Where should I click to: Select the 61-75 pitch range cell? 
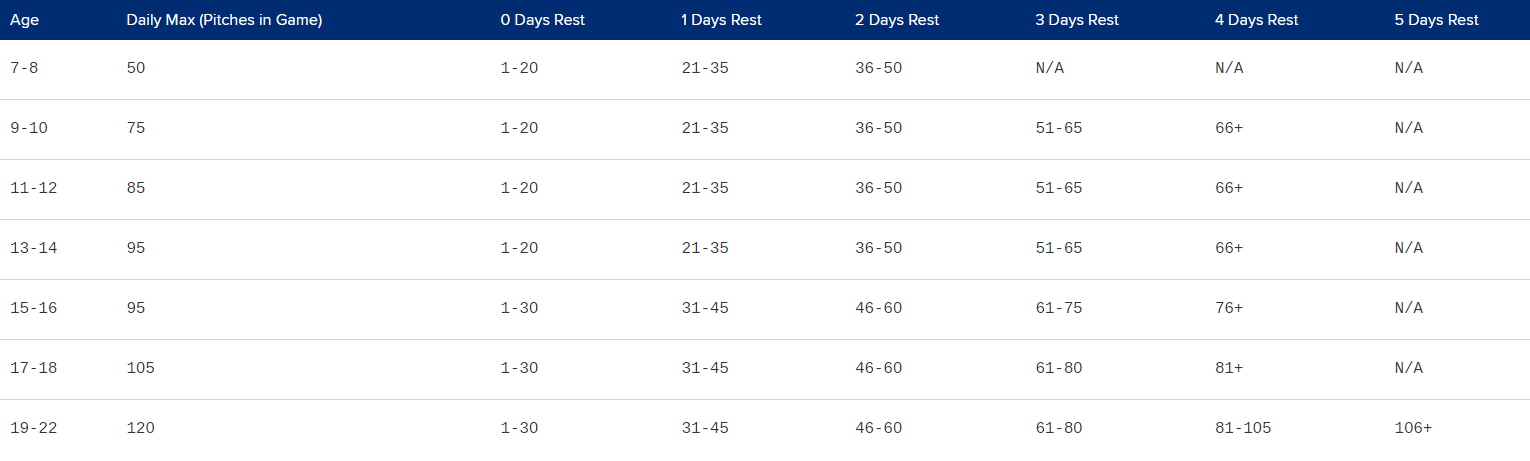click(x=1059, y=308)
